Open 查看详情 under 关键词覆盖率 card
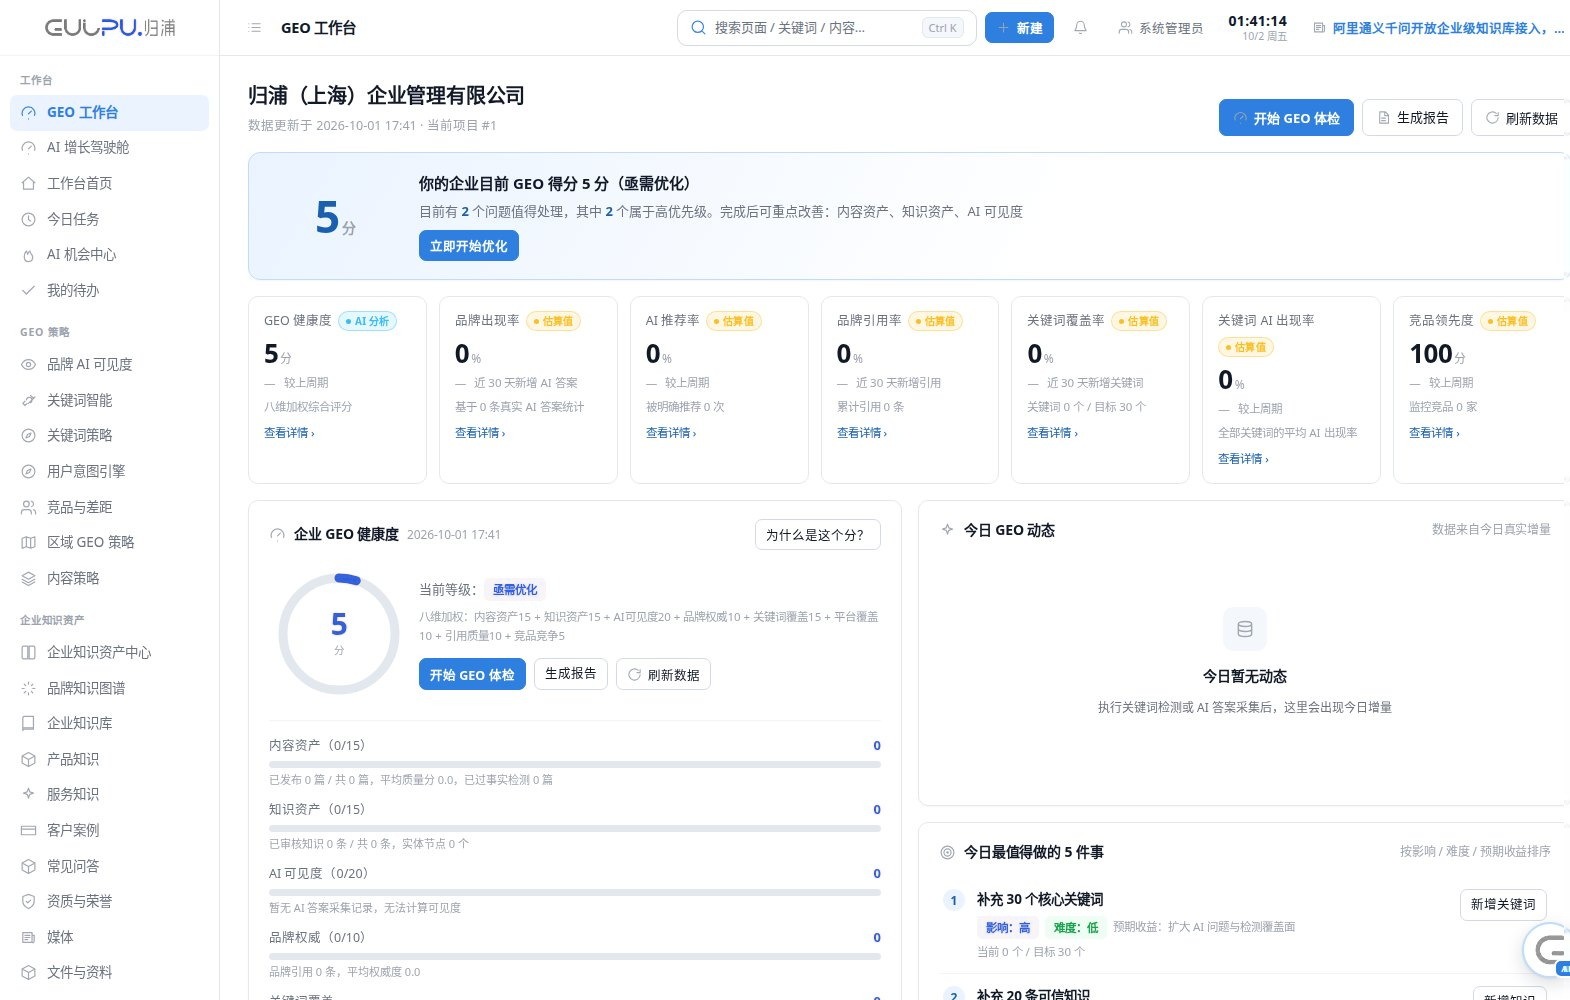 coord(1052,433)
